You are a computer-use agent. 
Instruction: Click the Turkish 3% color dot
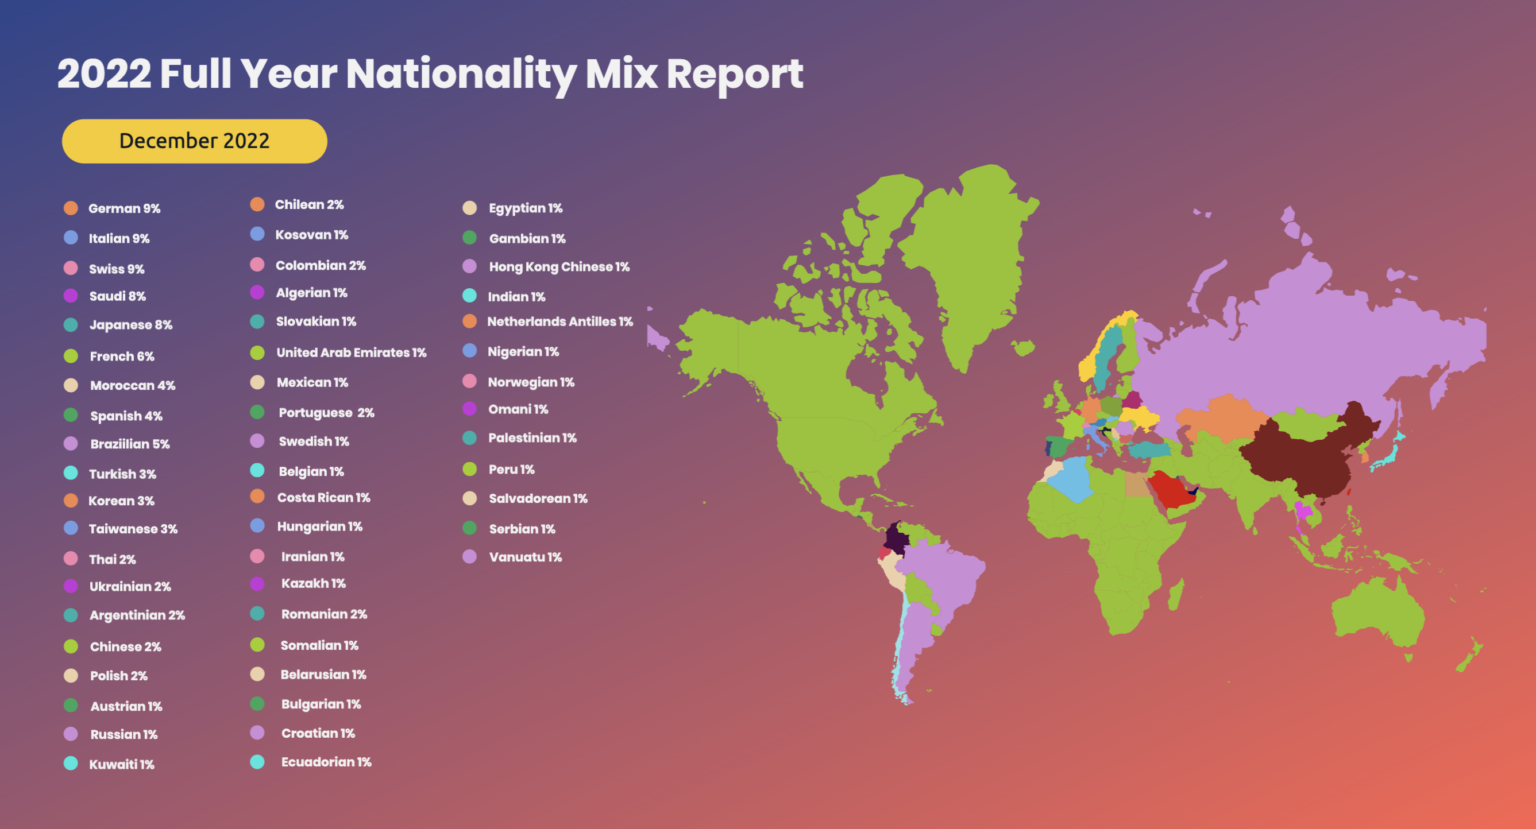[x=71, y=473]
